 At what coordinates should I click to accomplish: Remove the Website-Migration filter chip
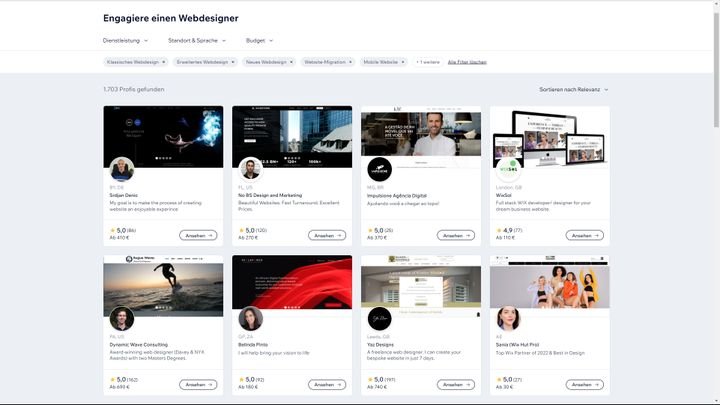pyautogui.click(x=350, y=62)
